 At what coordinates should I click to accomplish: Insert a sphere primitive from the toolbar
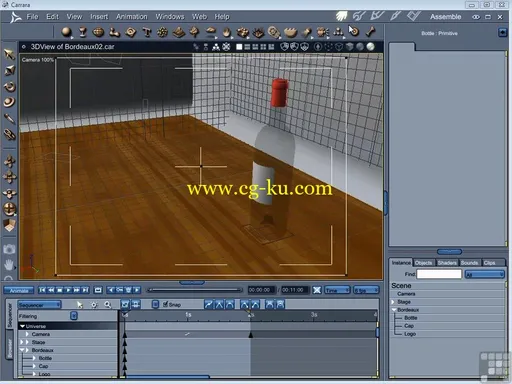[66, 32]
